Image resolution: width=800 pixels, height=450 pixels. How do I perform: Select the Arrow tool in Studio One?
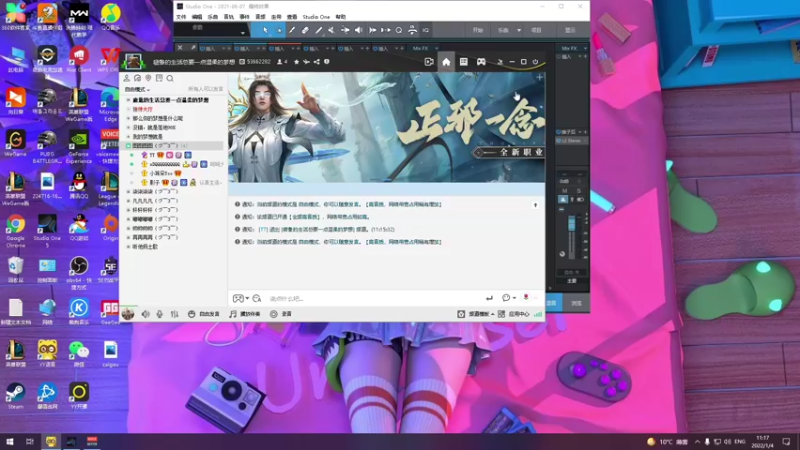click(x=265, y=30)
